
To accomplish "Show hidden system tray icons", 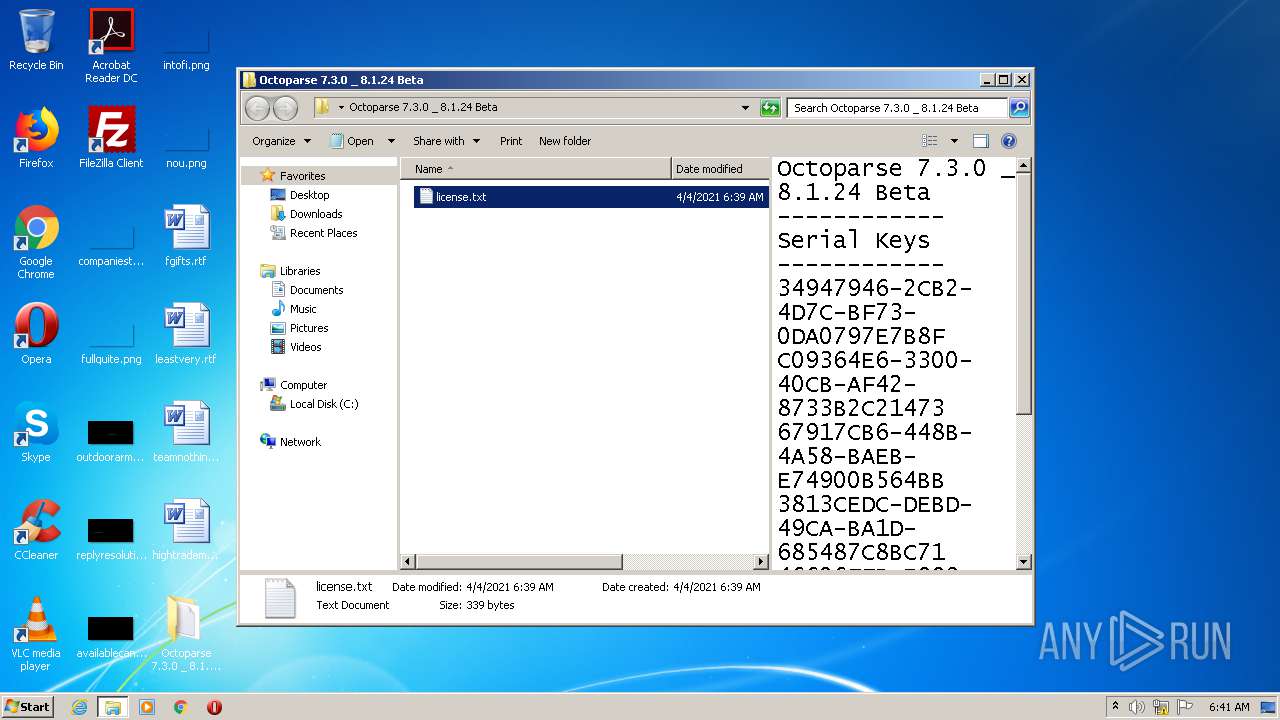I will pyautogui.click(x=1115, y=707).
